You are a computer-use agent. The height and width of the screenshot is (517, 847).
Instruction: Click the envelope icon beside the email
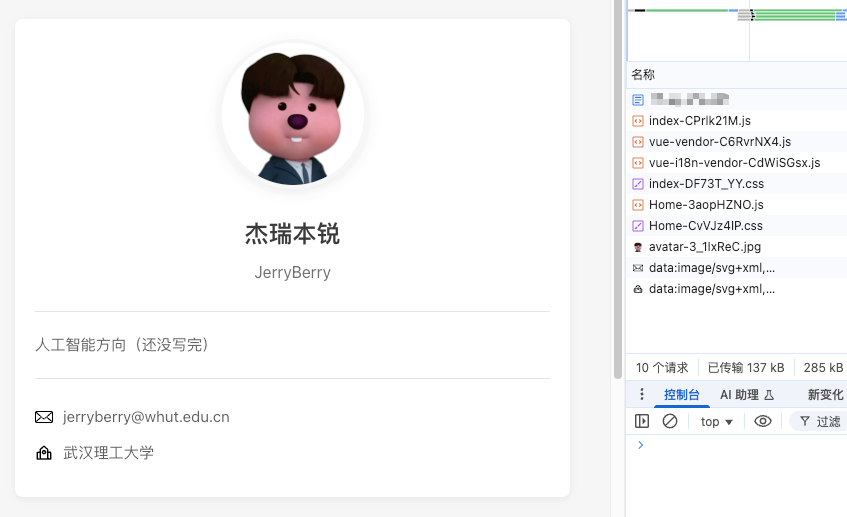[44, 417]
